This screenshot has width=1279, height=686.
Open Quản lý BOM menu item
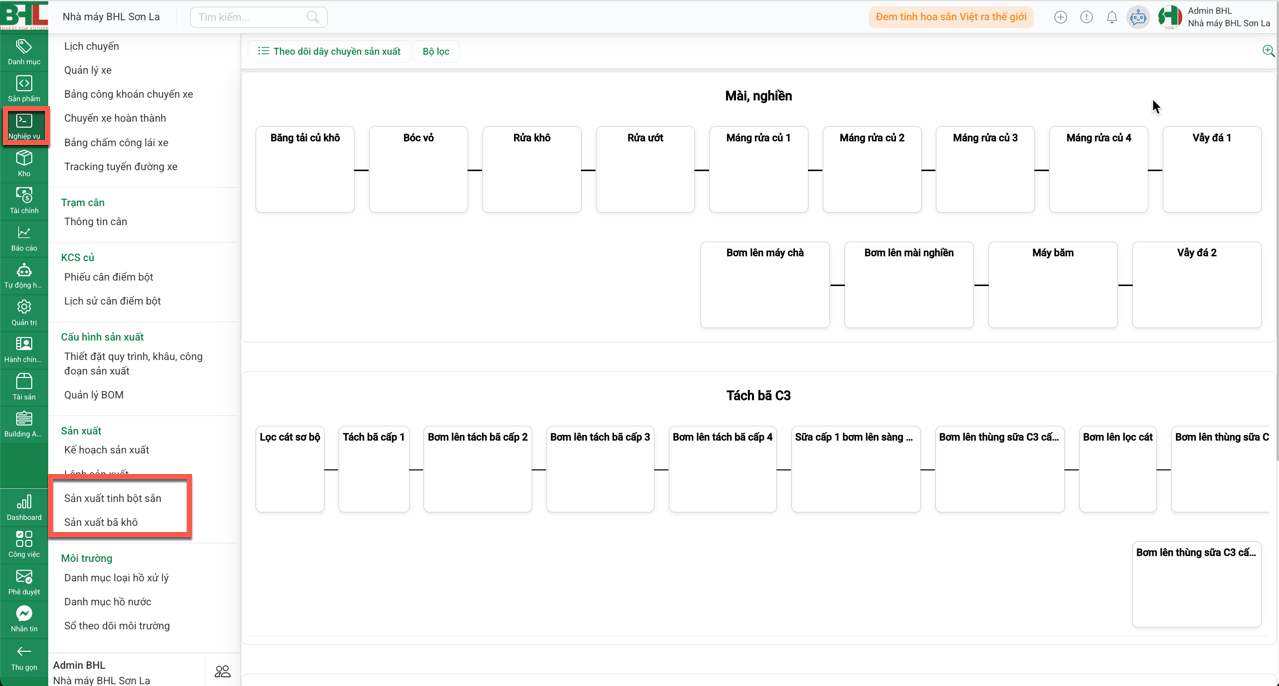pos(94,394)
